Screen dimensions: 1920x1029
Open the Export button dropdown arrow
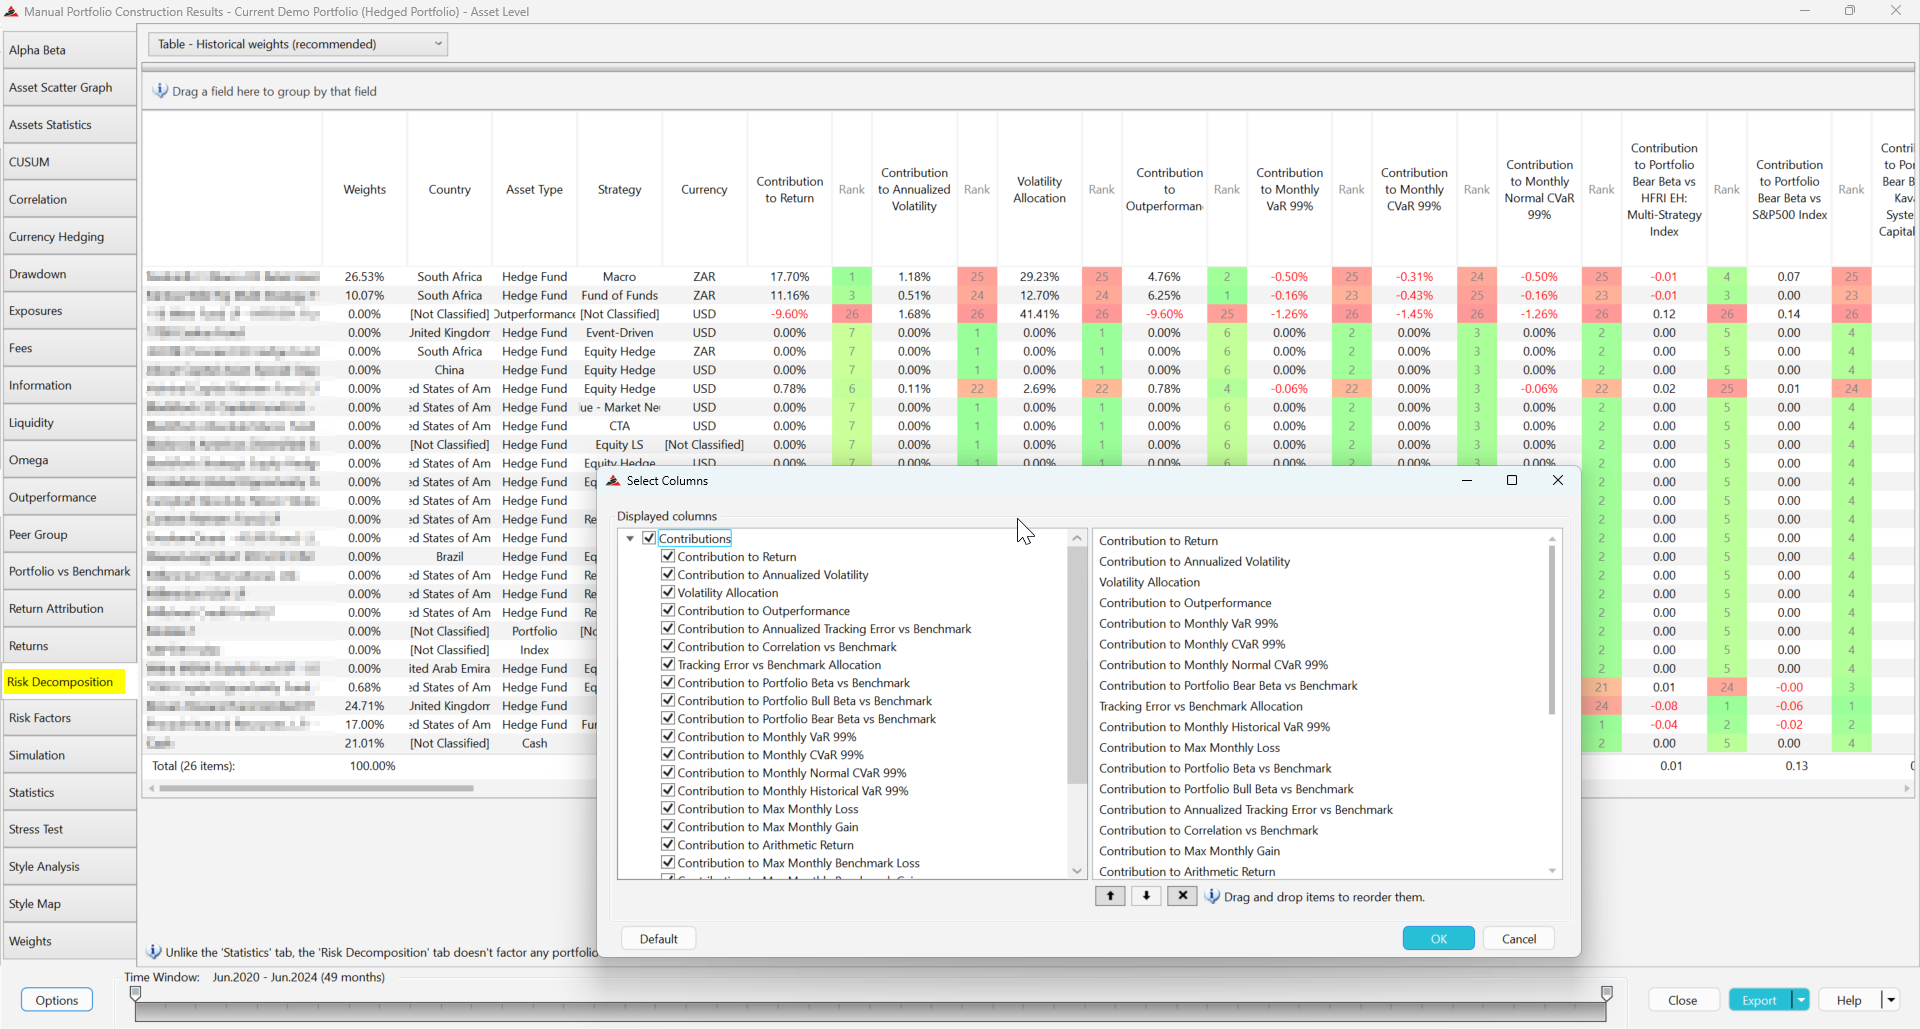pos(1800,999)
